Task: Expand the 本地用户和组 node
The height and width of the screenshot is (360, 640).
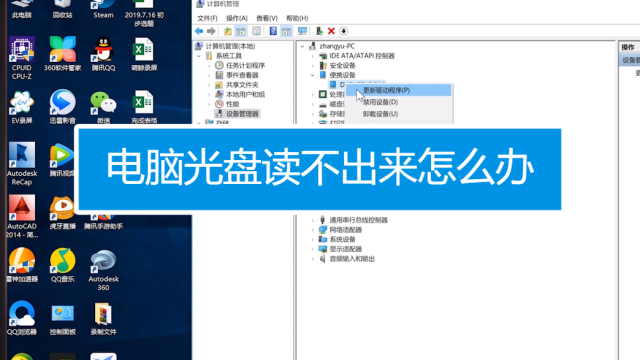Action: [209, 95]
